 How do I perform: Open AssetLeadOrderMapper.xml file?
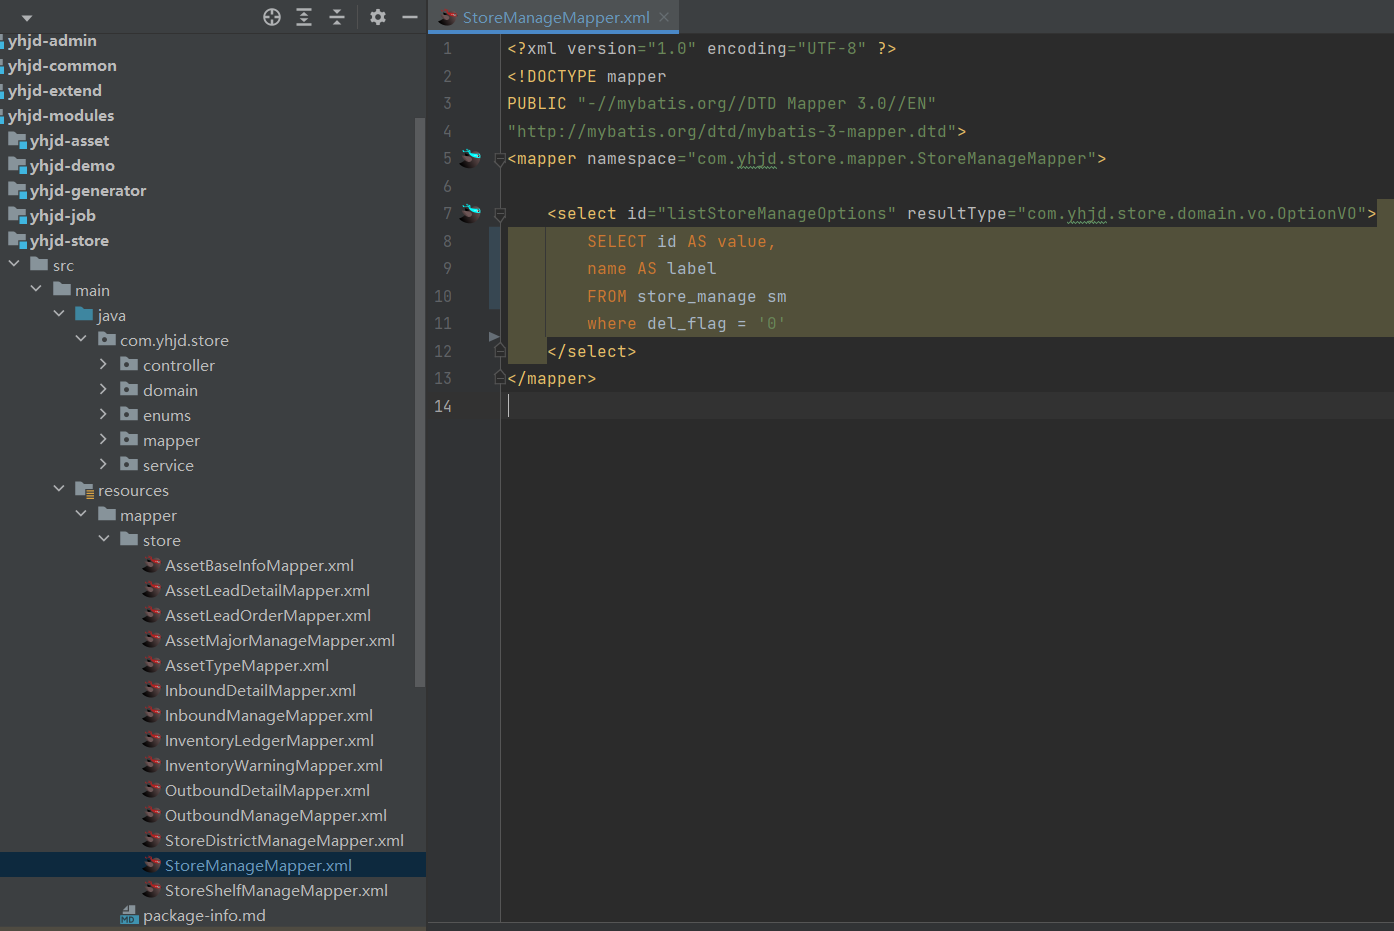point(268,615)
